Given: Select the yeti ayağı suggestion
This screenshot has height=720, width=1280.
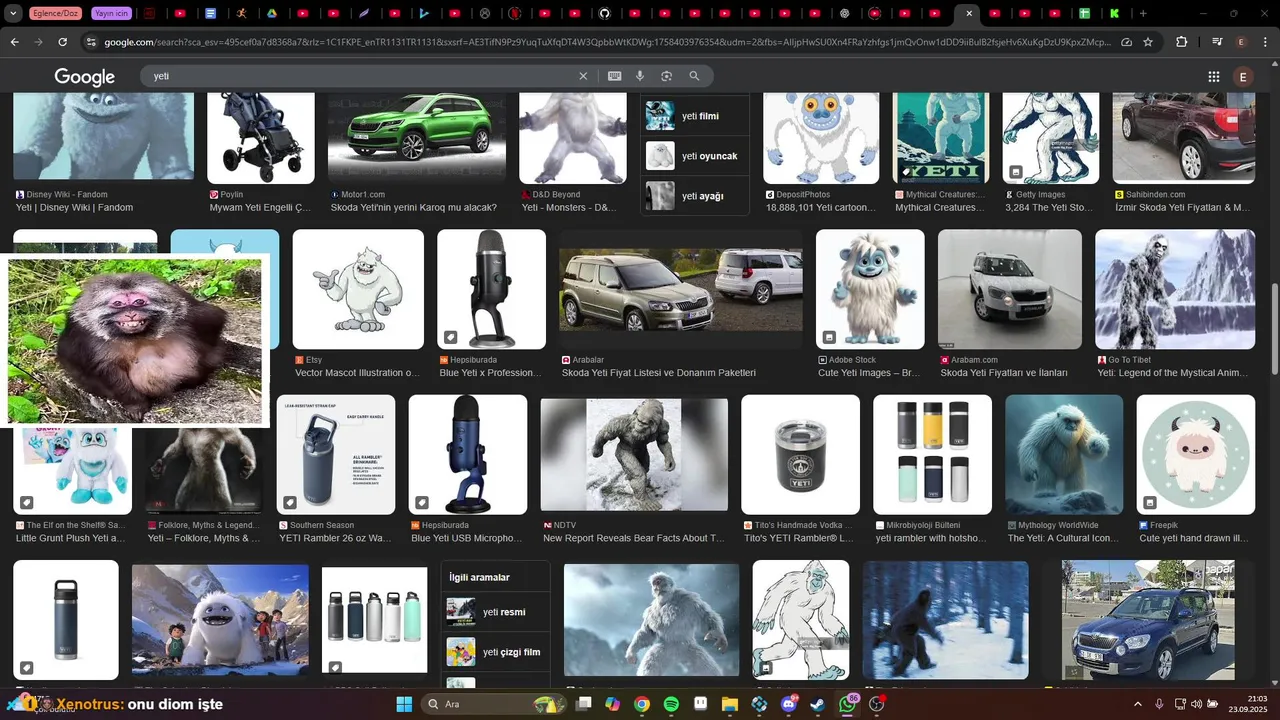Looking at the screenshot, I should tap(695, 196).
